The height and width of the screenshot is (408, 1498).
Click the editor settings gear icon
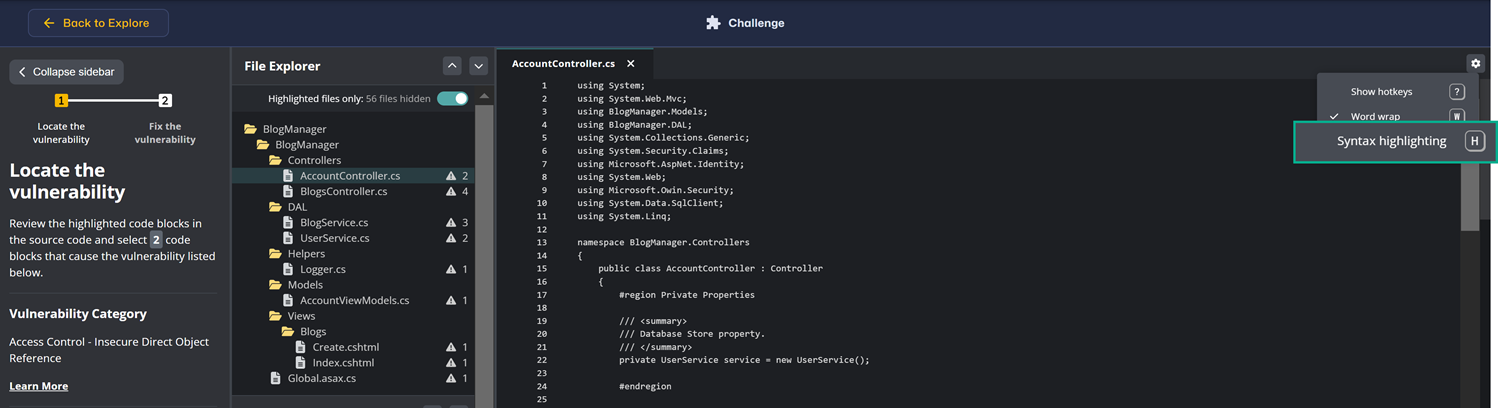pyautogui.click(x=1475, y=63)
